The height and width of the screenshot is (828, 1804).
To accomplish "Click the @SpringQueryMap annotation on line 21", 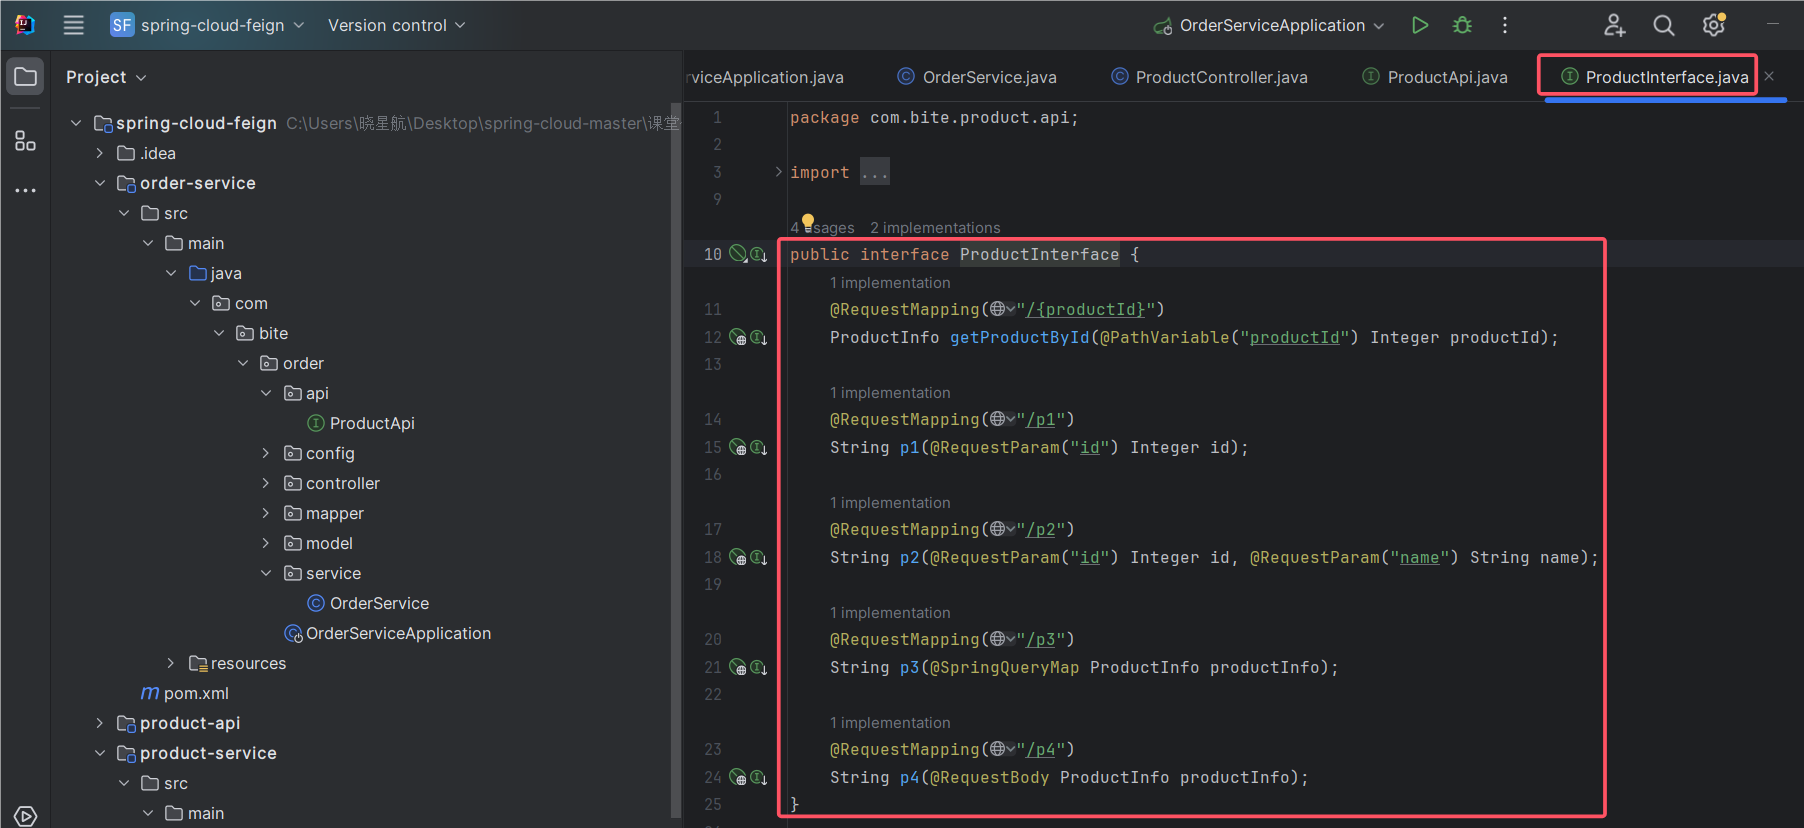I will click(x=1004, y=668).
